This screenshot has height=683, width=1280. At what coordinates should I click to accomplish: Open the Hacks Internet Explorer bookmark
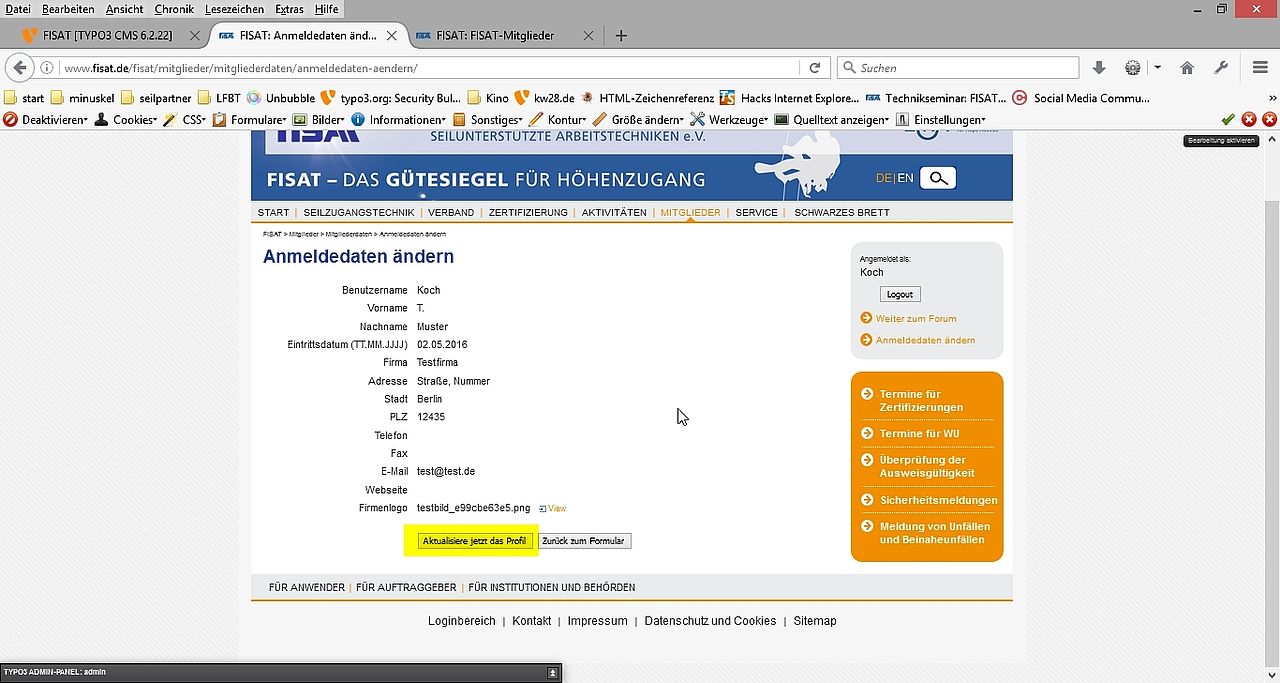789,98
